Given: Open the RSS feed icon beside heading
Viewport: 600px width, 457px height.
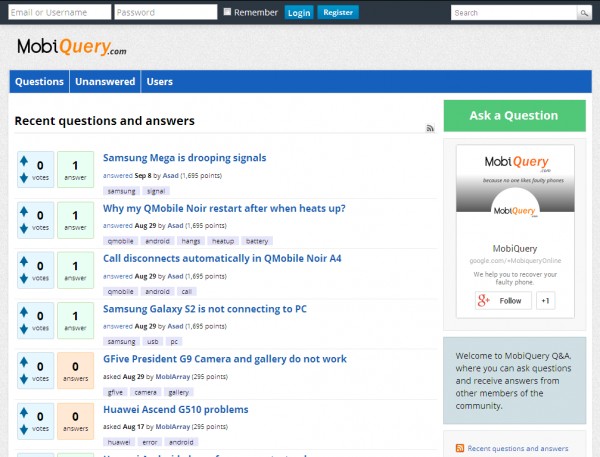Looking at the screenshot, I should [x=430, y=128].
